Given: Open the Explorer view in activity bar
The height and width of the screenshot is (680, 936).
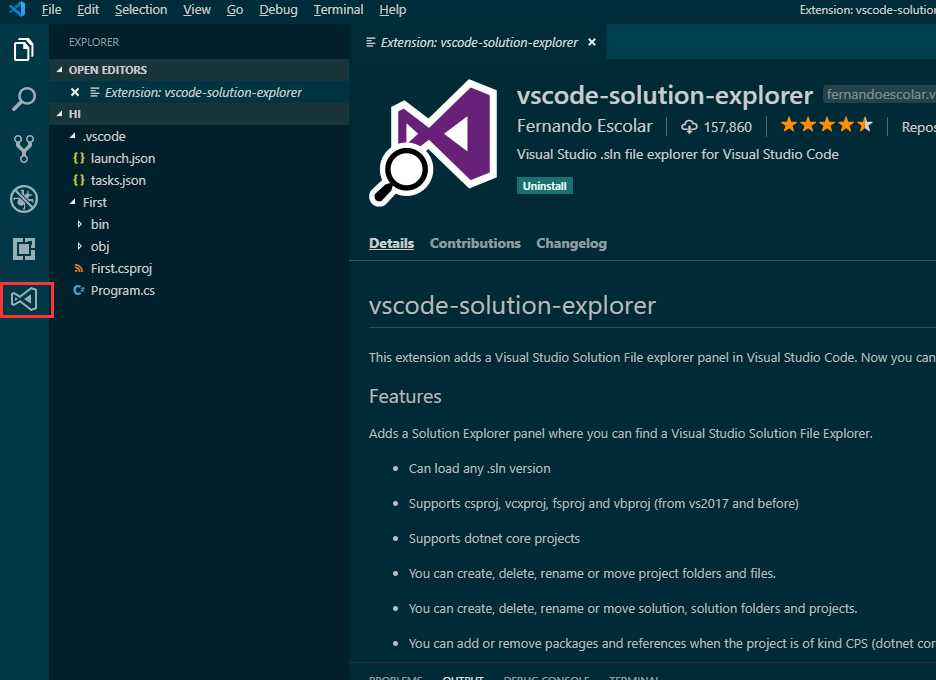Looking at the screenshot, I should click(24, 50).
